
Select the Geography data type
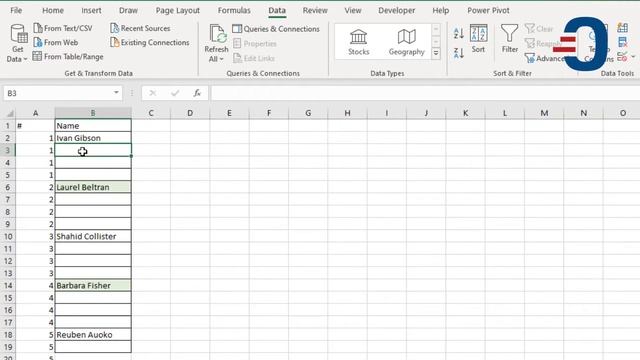pos(407,42)
